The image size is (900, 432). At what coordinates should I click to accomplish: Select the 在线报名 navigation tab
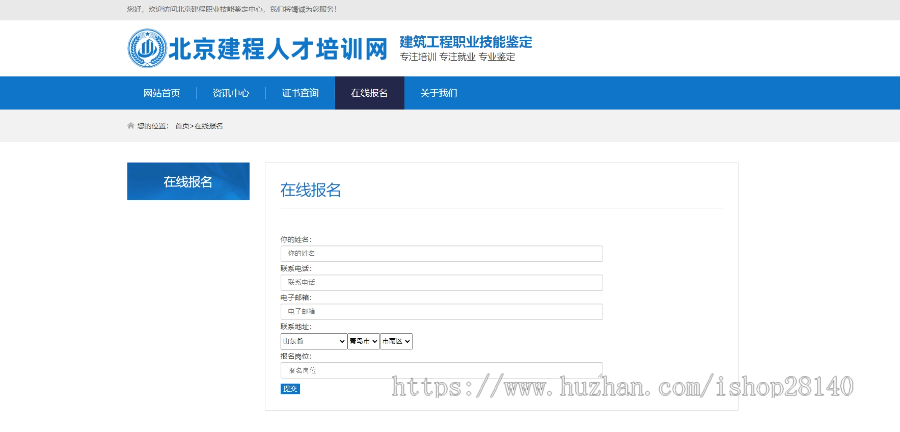pyautogui.click(x=370, y=93)
